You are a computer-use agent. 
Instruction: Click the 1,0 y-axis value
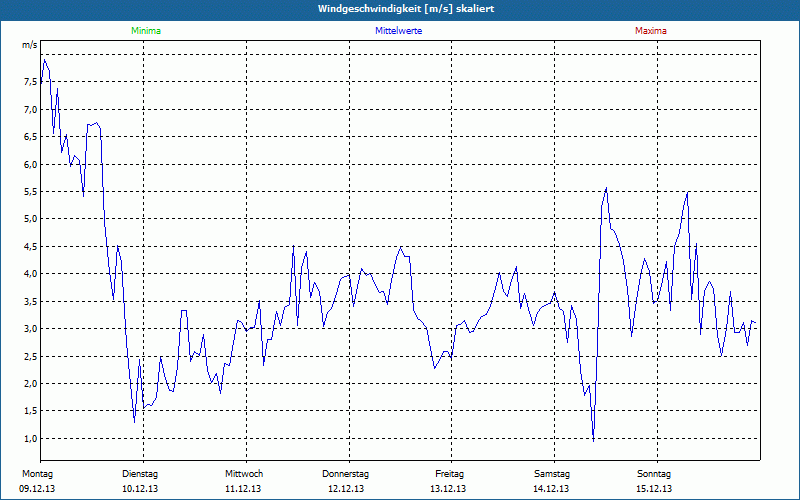pyautogui.click(x=31, y=439)
